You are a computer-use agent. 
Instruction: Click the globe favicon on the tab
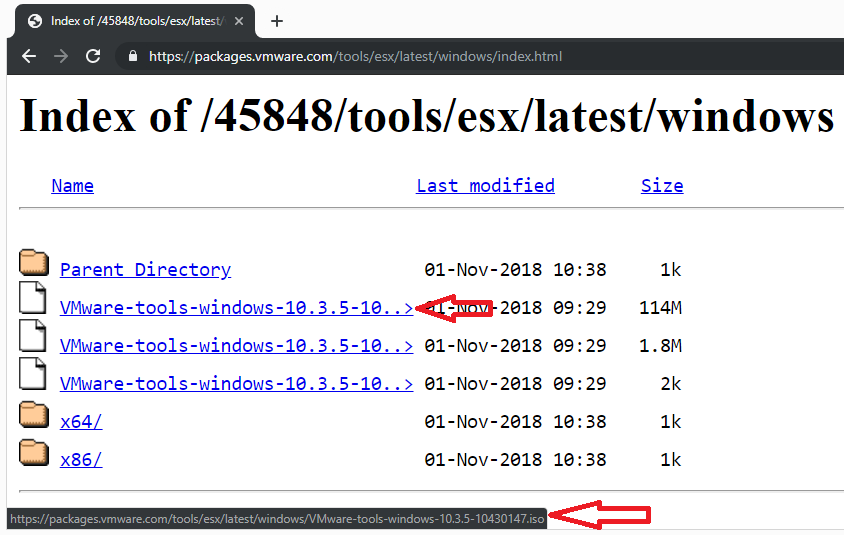click(35, 21)
